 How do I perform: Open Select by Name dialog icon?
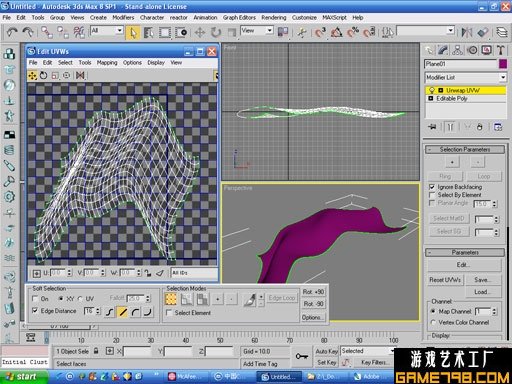[149, 33]
